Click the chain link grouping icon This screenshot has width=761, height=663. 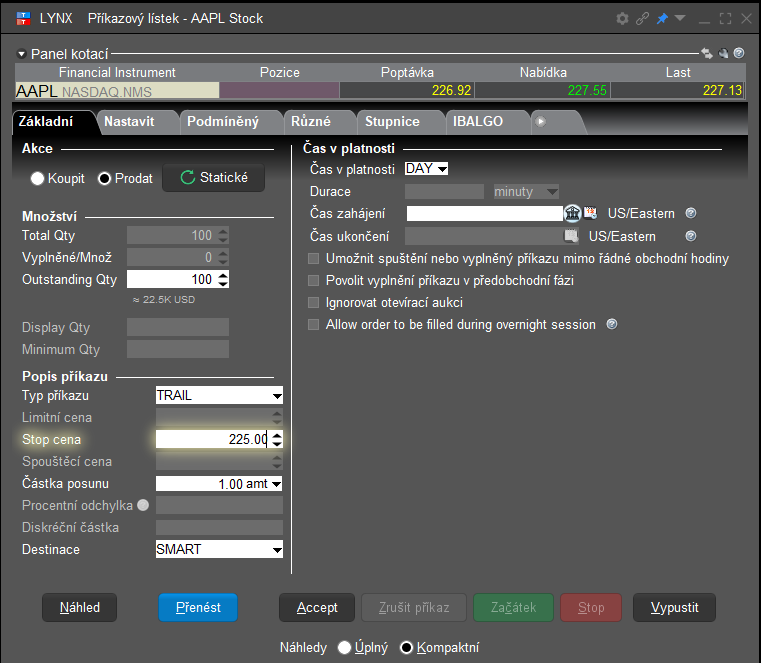click(x=642, y=19)
